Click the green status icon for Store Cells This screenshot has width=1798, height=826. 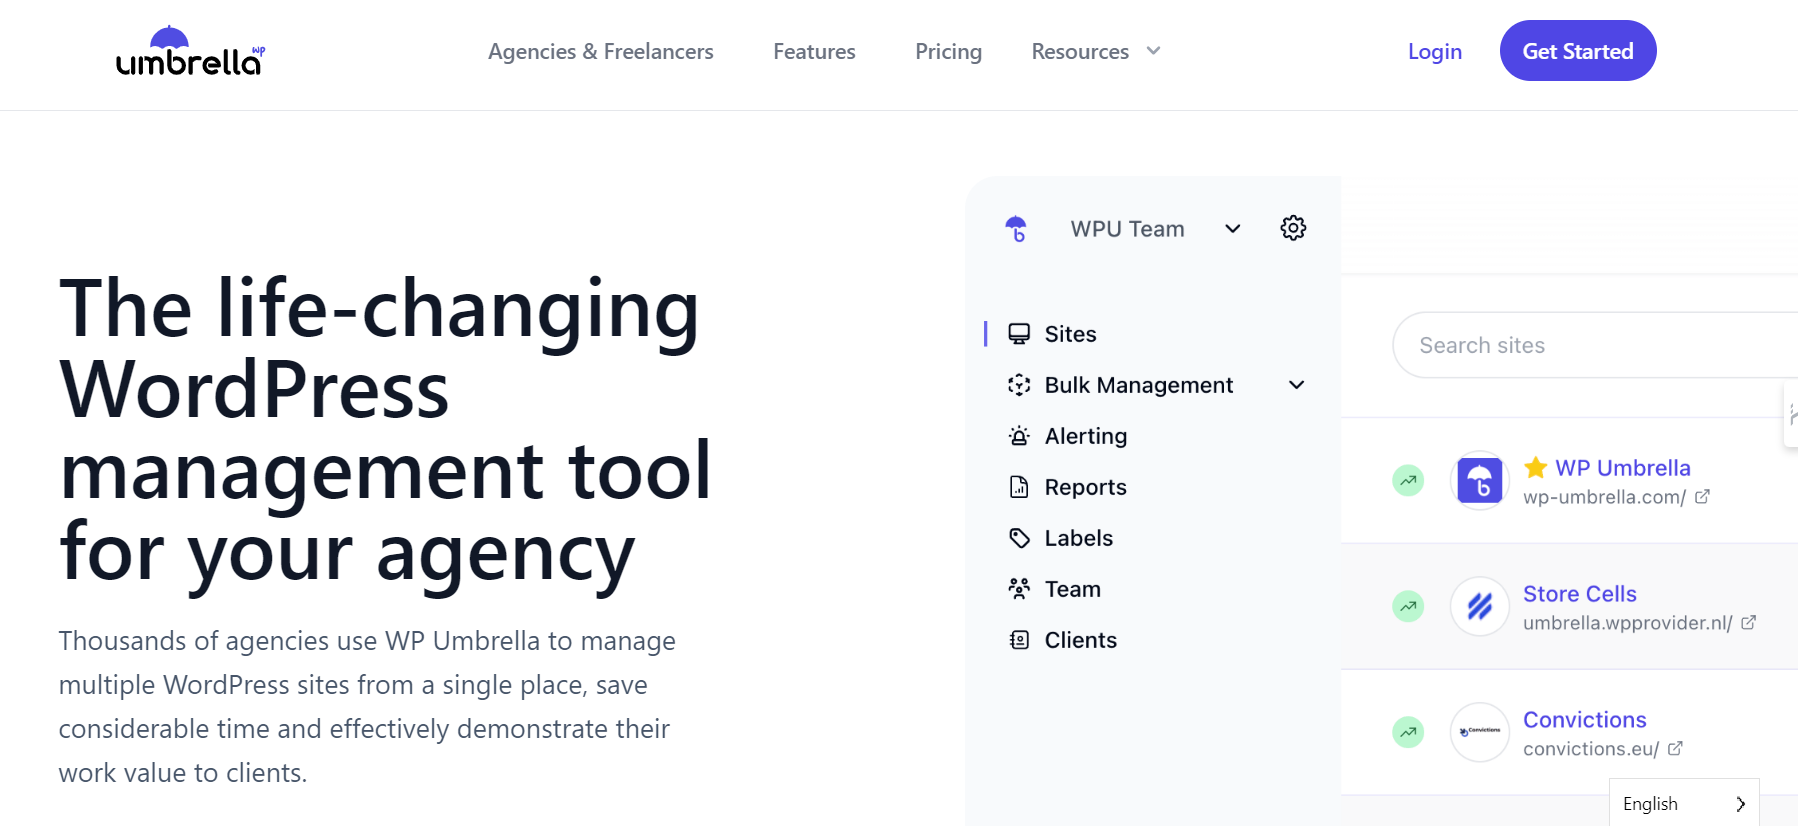[x=1408, y=606]
